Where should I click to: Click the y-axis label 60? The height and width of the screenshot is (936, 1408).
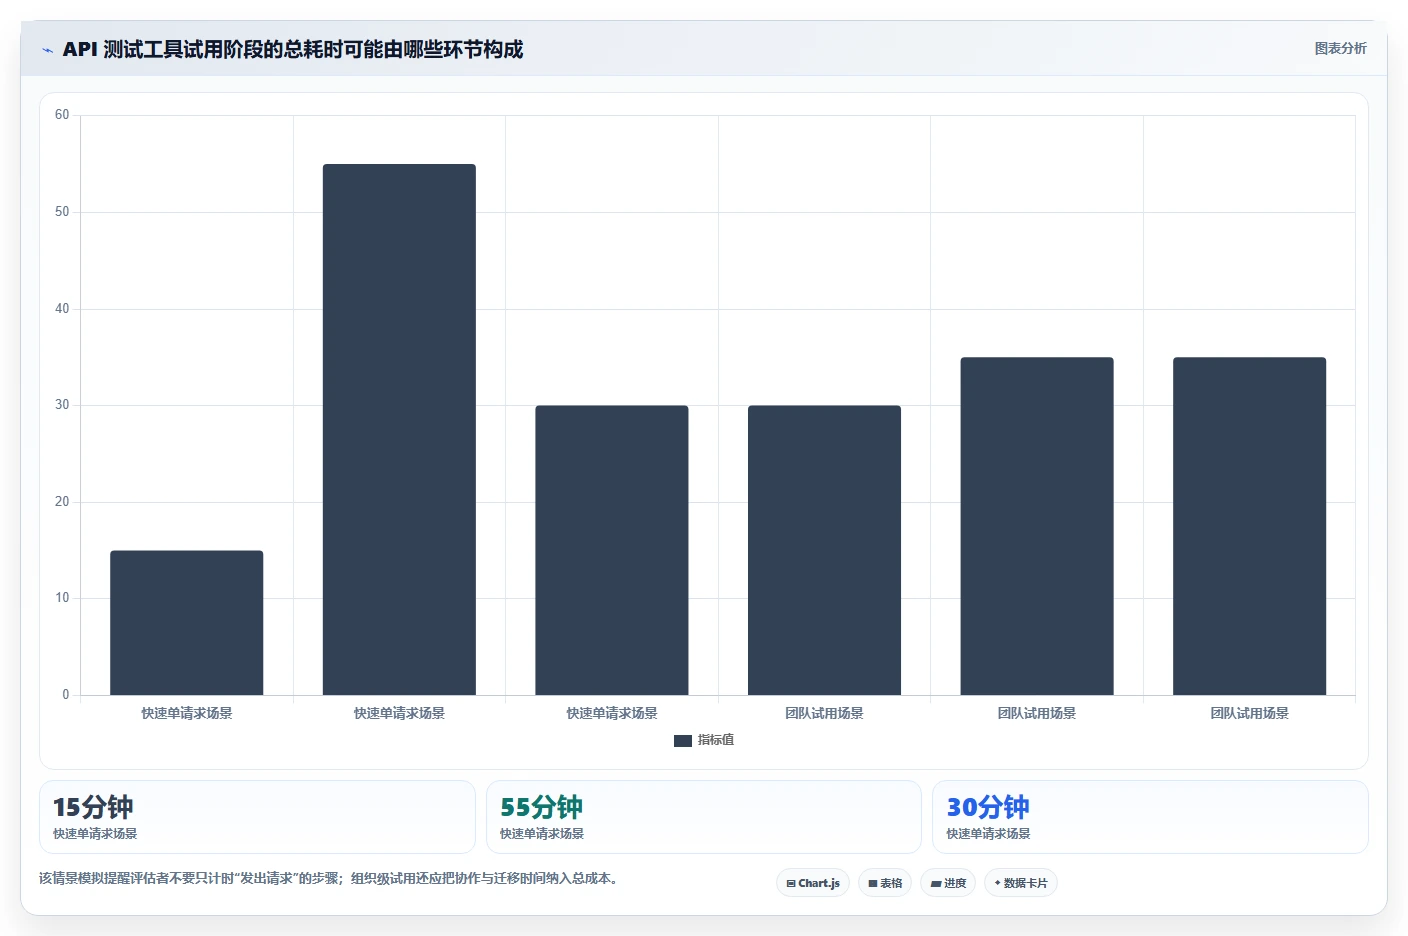62,115
